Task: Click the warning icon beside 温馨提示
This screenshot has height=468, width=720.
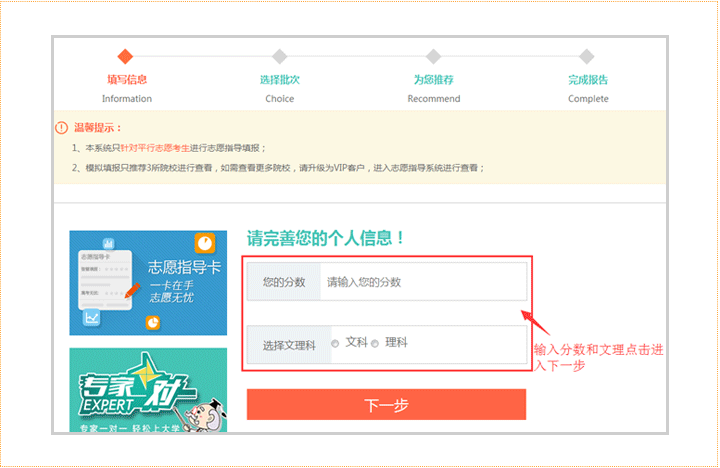Action: pyautogui.click(x=62, y=128)
